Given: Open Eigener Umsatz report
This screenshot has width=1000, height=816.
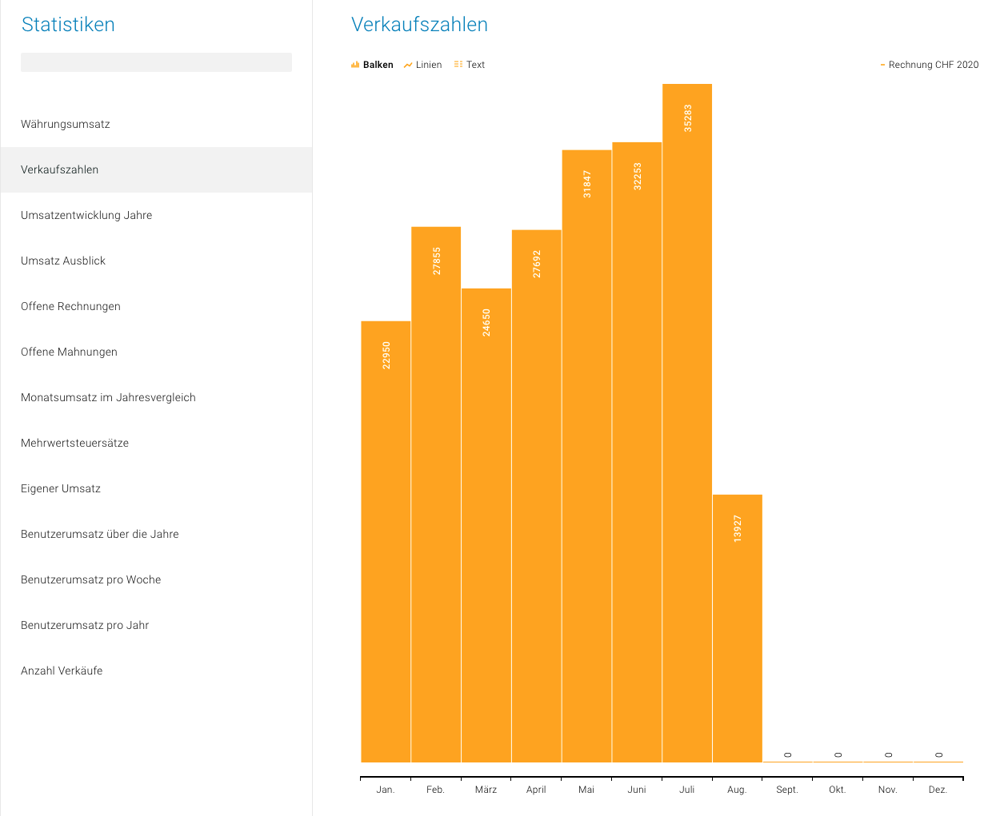Looking at the screenshot, I should (x=60, y=489).
